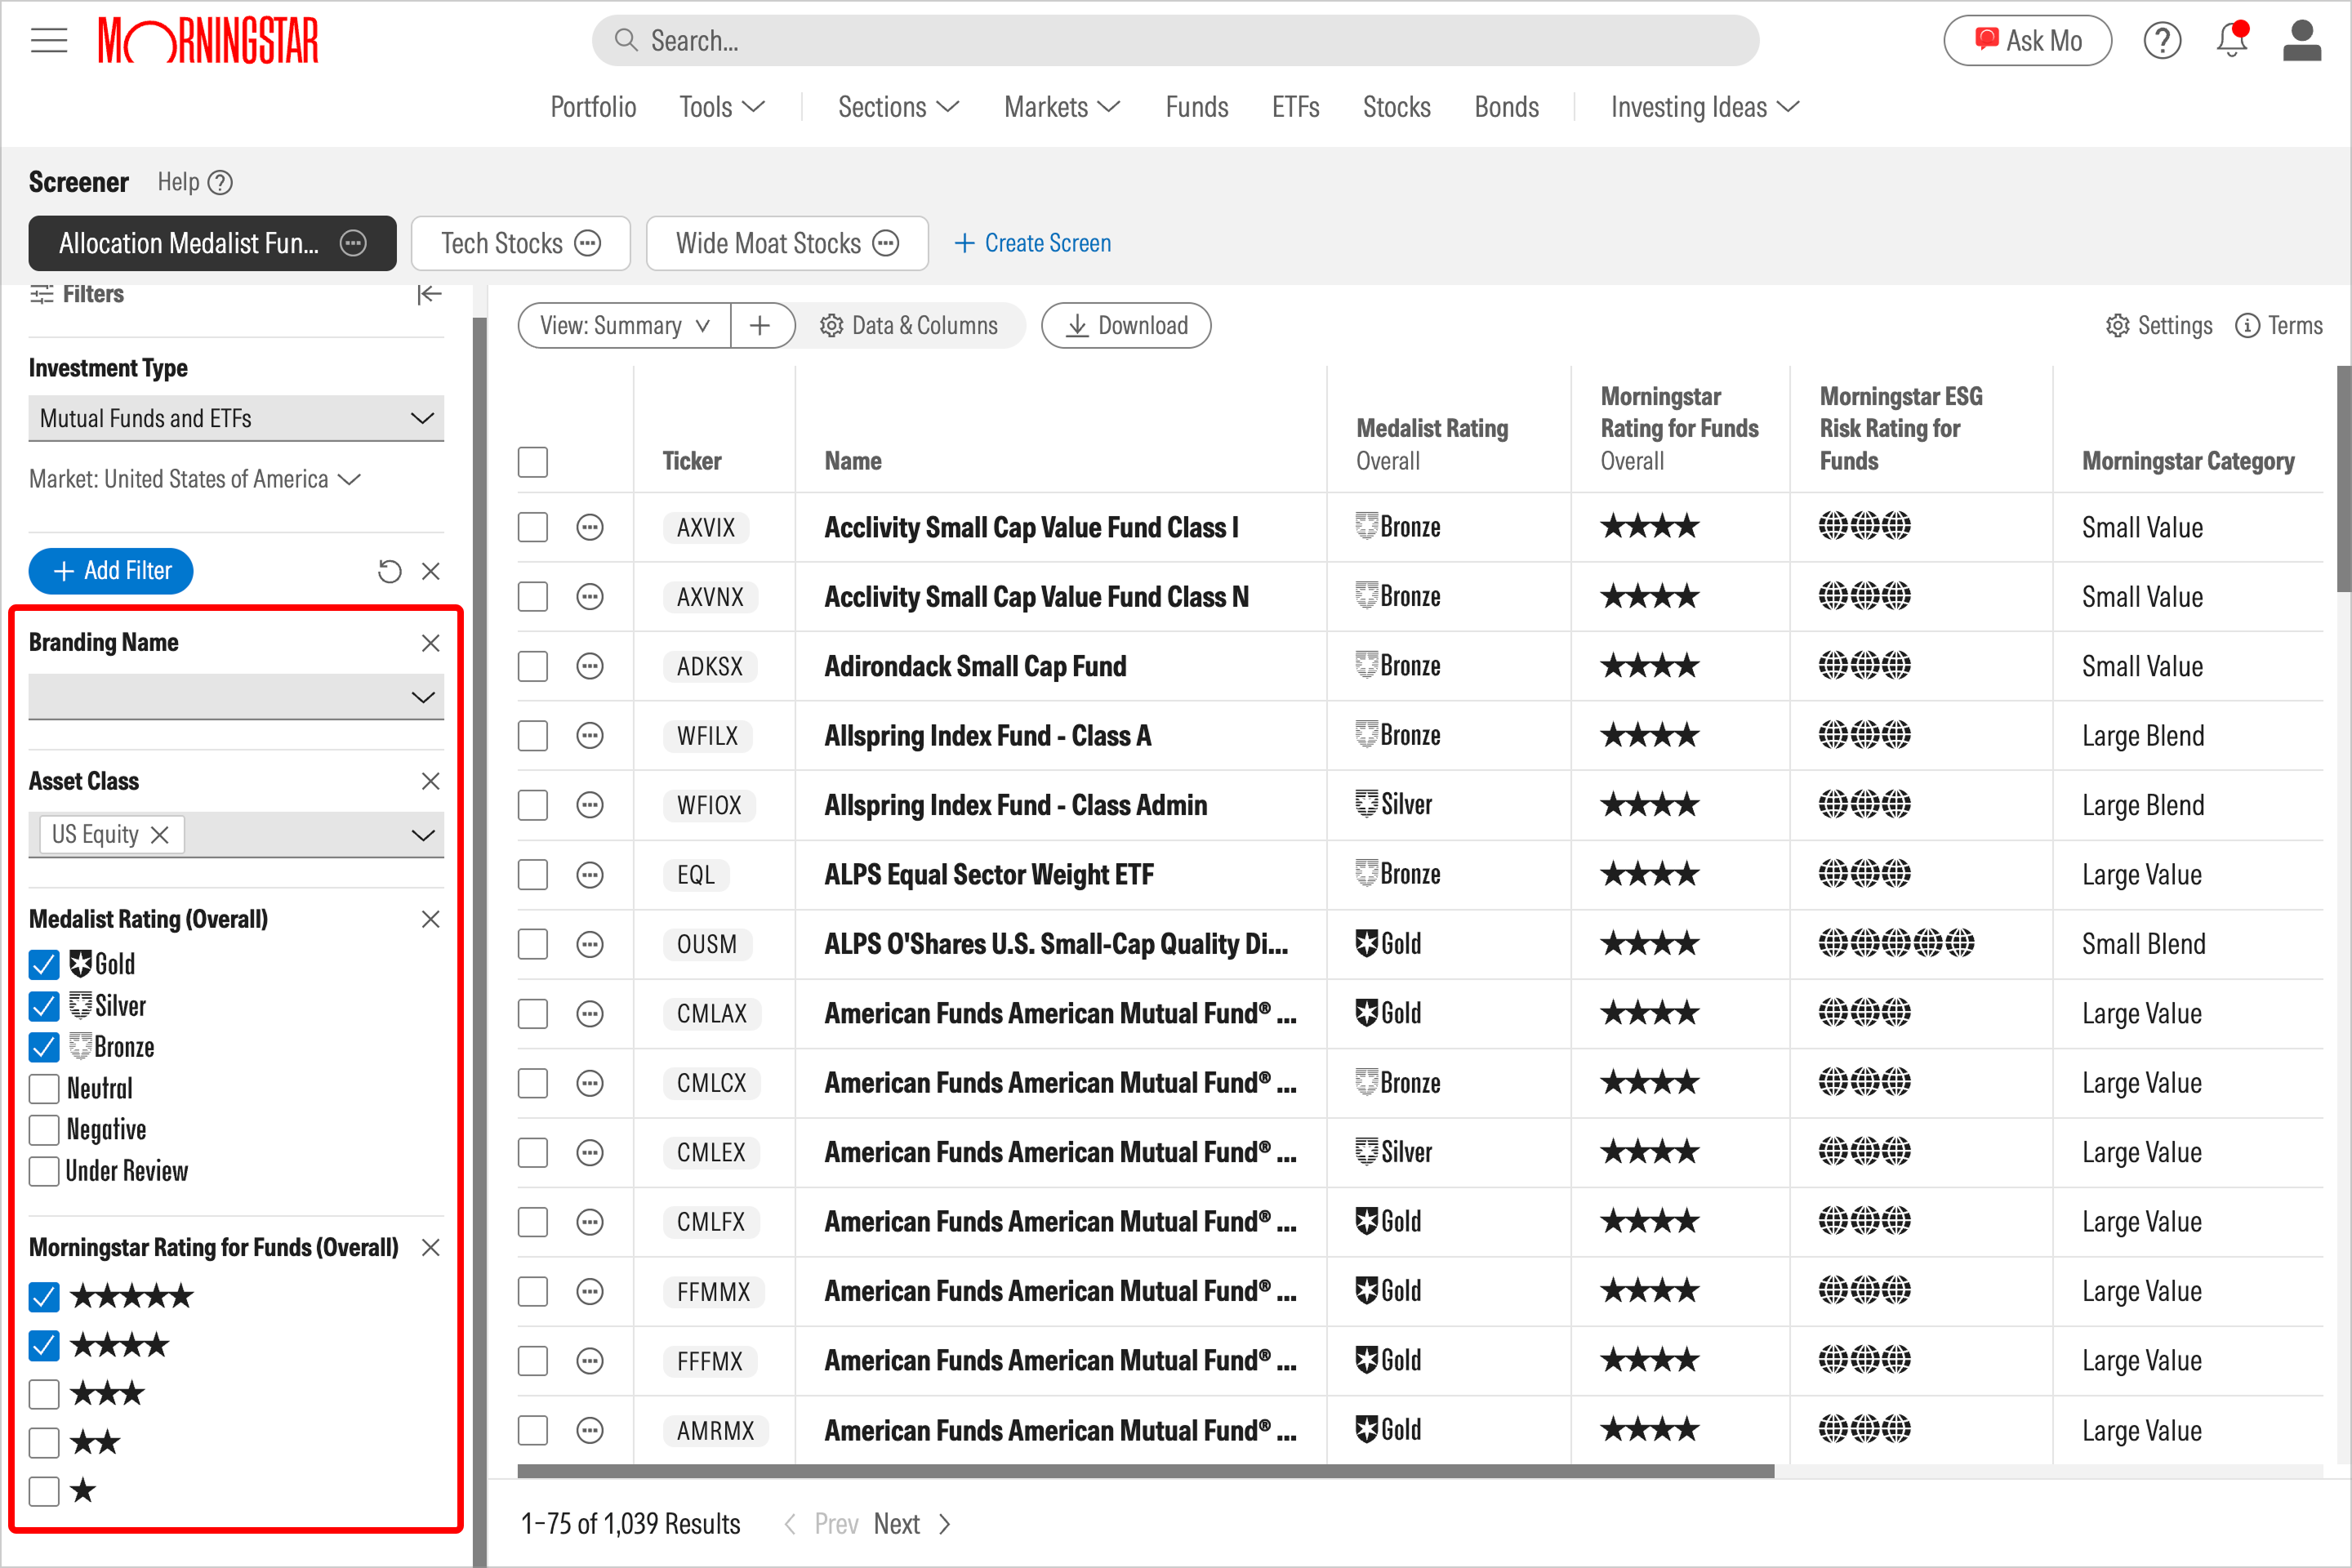Open options icon on Wide Moat Stocks
The image size is (2352, 1568).
point(886,243)
